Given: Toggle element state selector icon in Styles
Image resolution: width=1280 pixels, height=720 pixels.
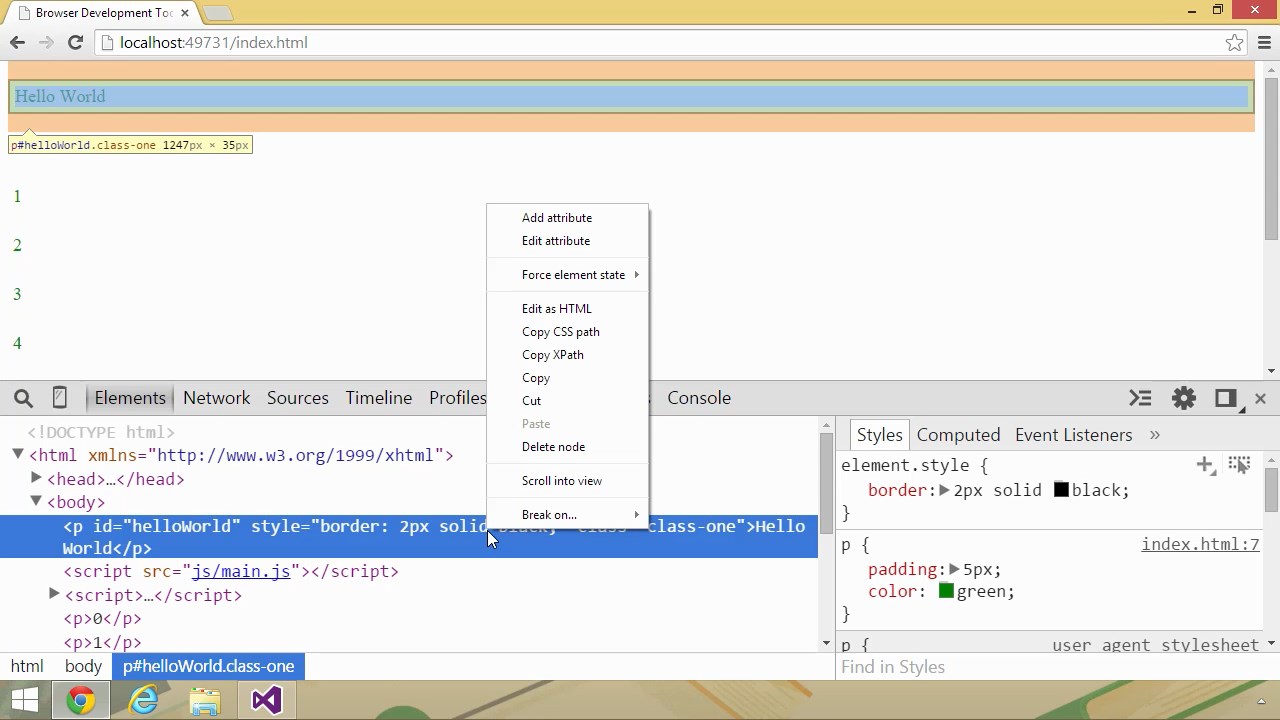Looking at the screenshot, I should (x=1240, y=465).
